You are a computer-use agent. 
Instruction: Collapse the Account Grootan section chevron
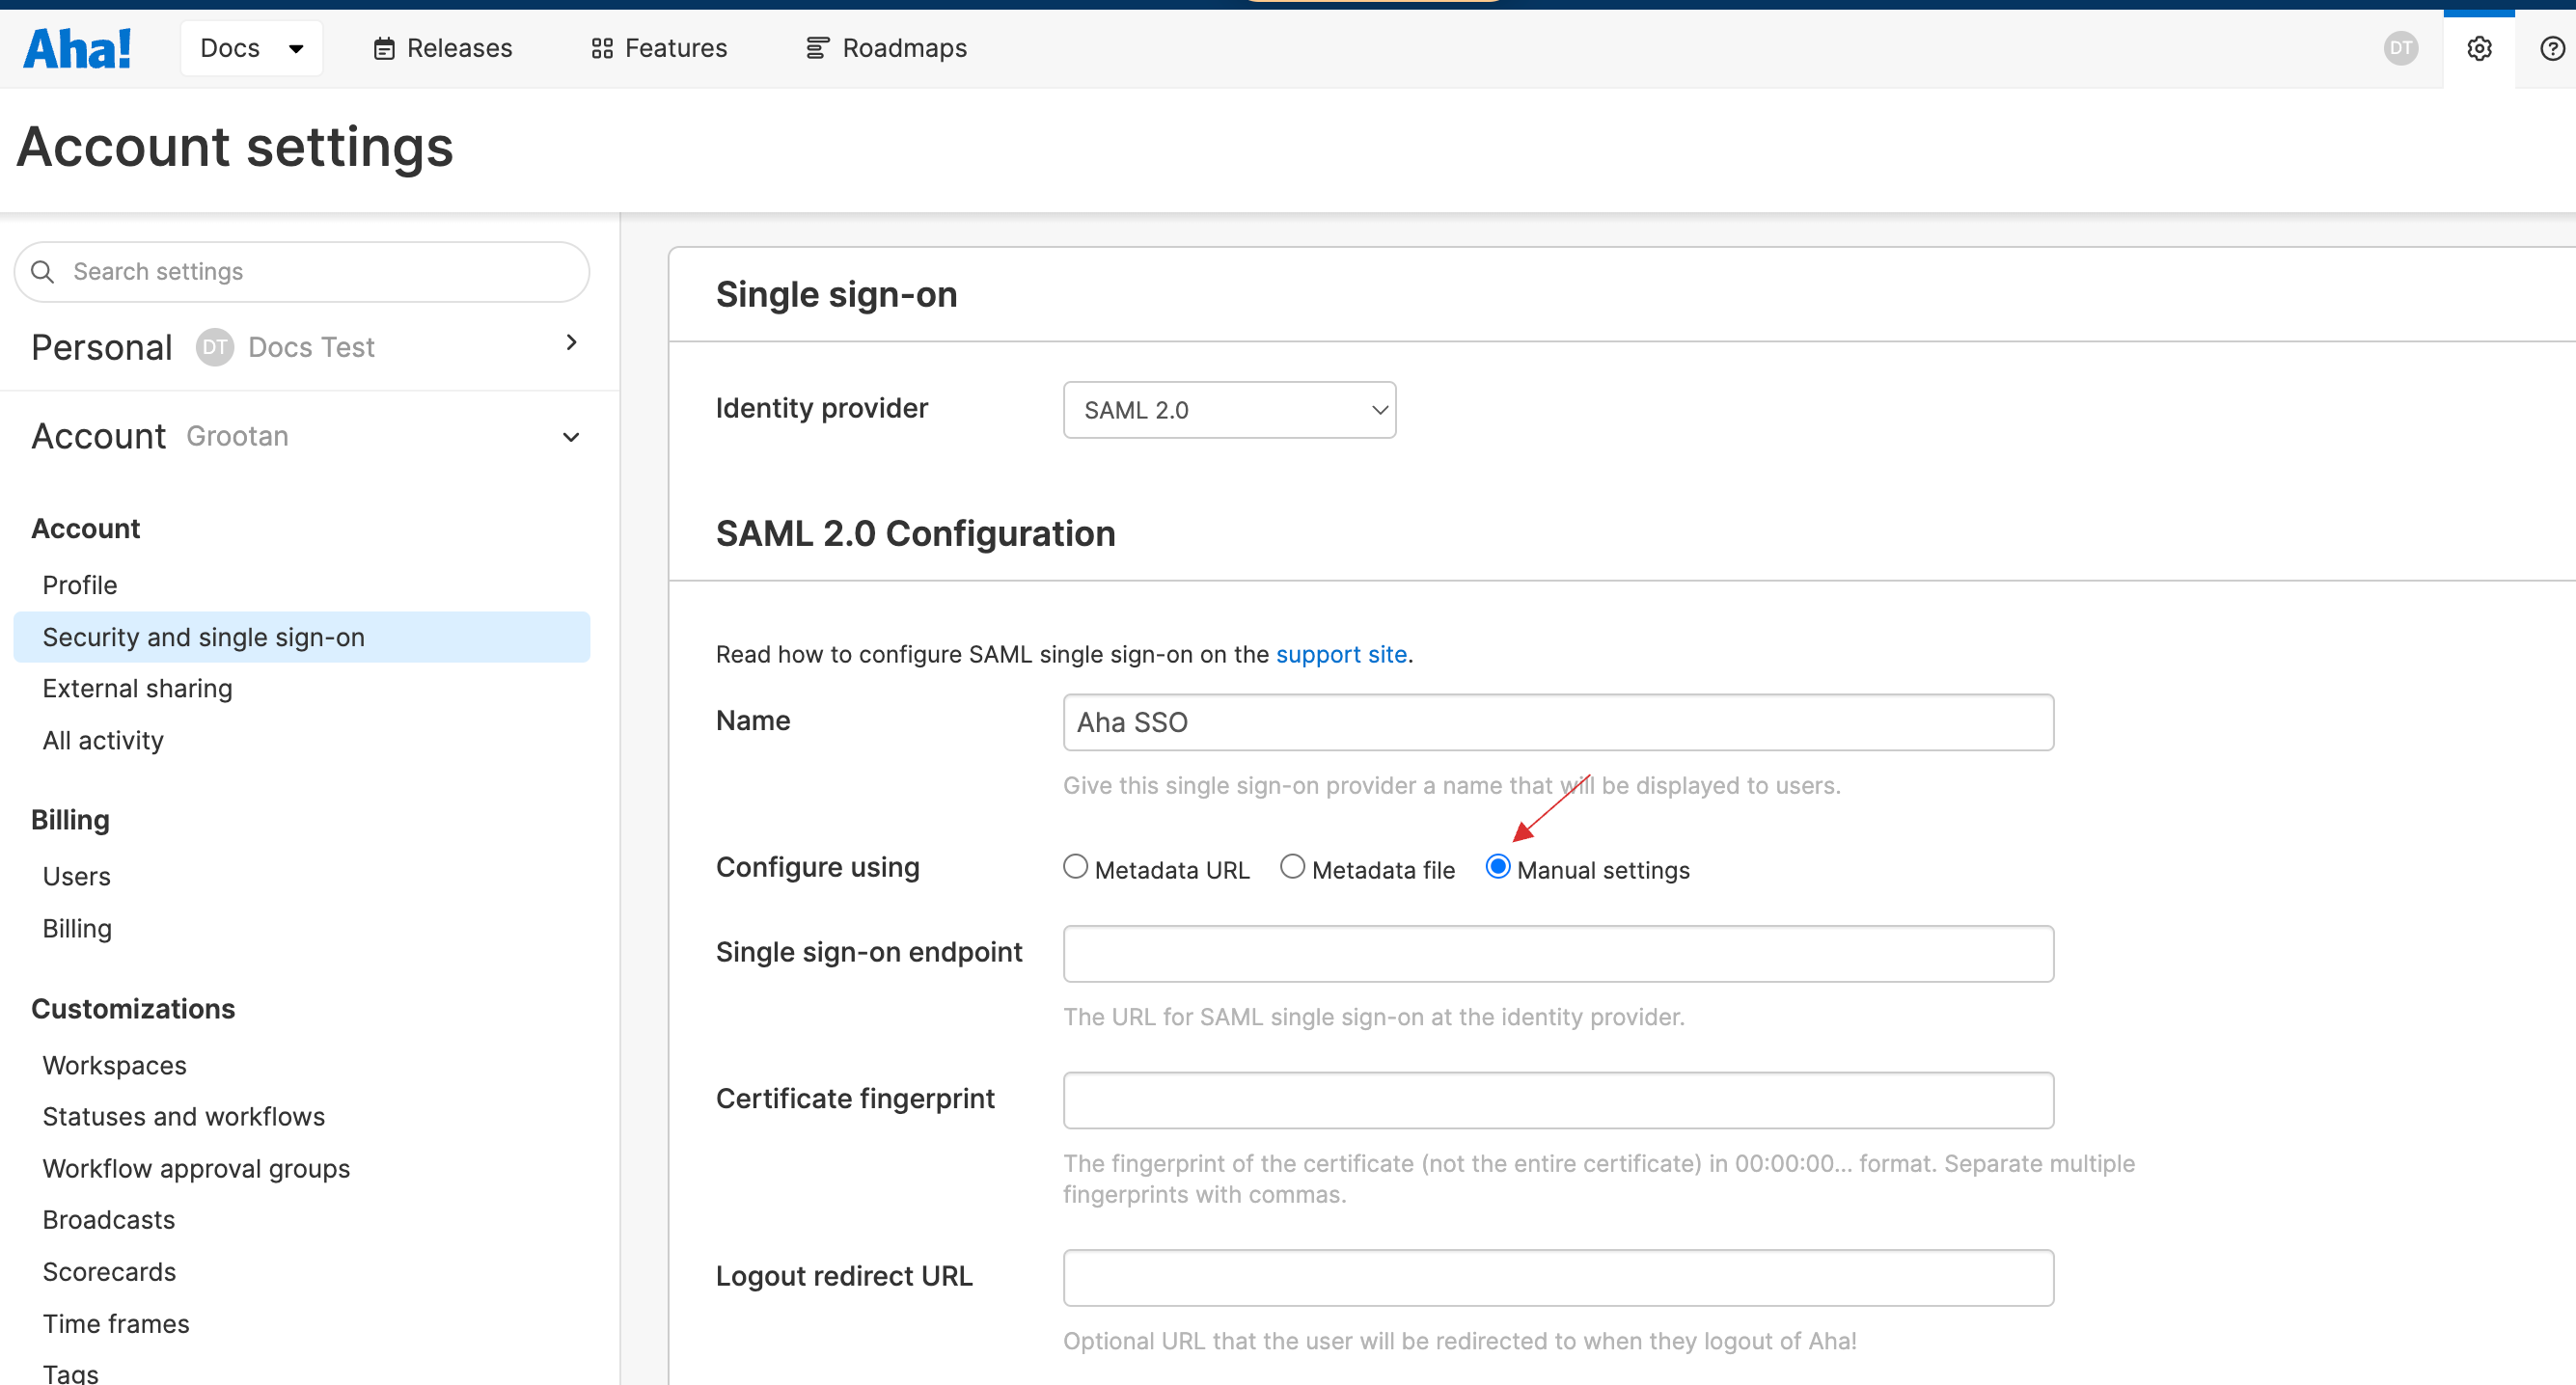tap(571, 437)
